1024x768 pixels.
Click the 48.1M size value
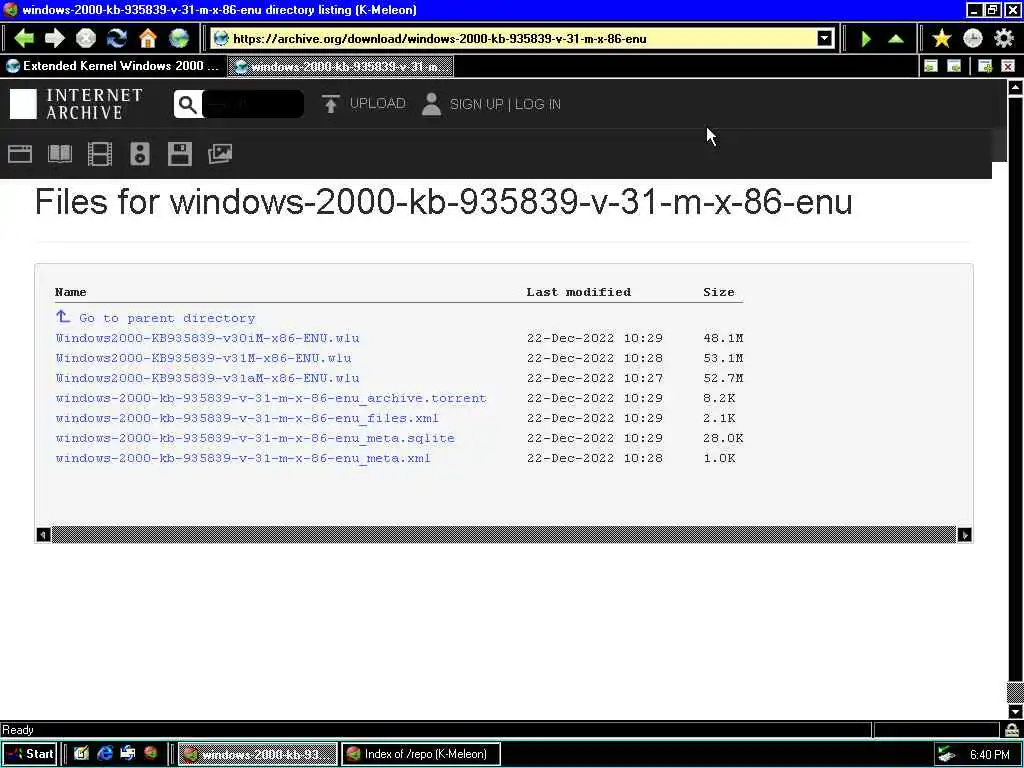coord(723,338)
